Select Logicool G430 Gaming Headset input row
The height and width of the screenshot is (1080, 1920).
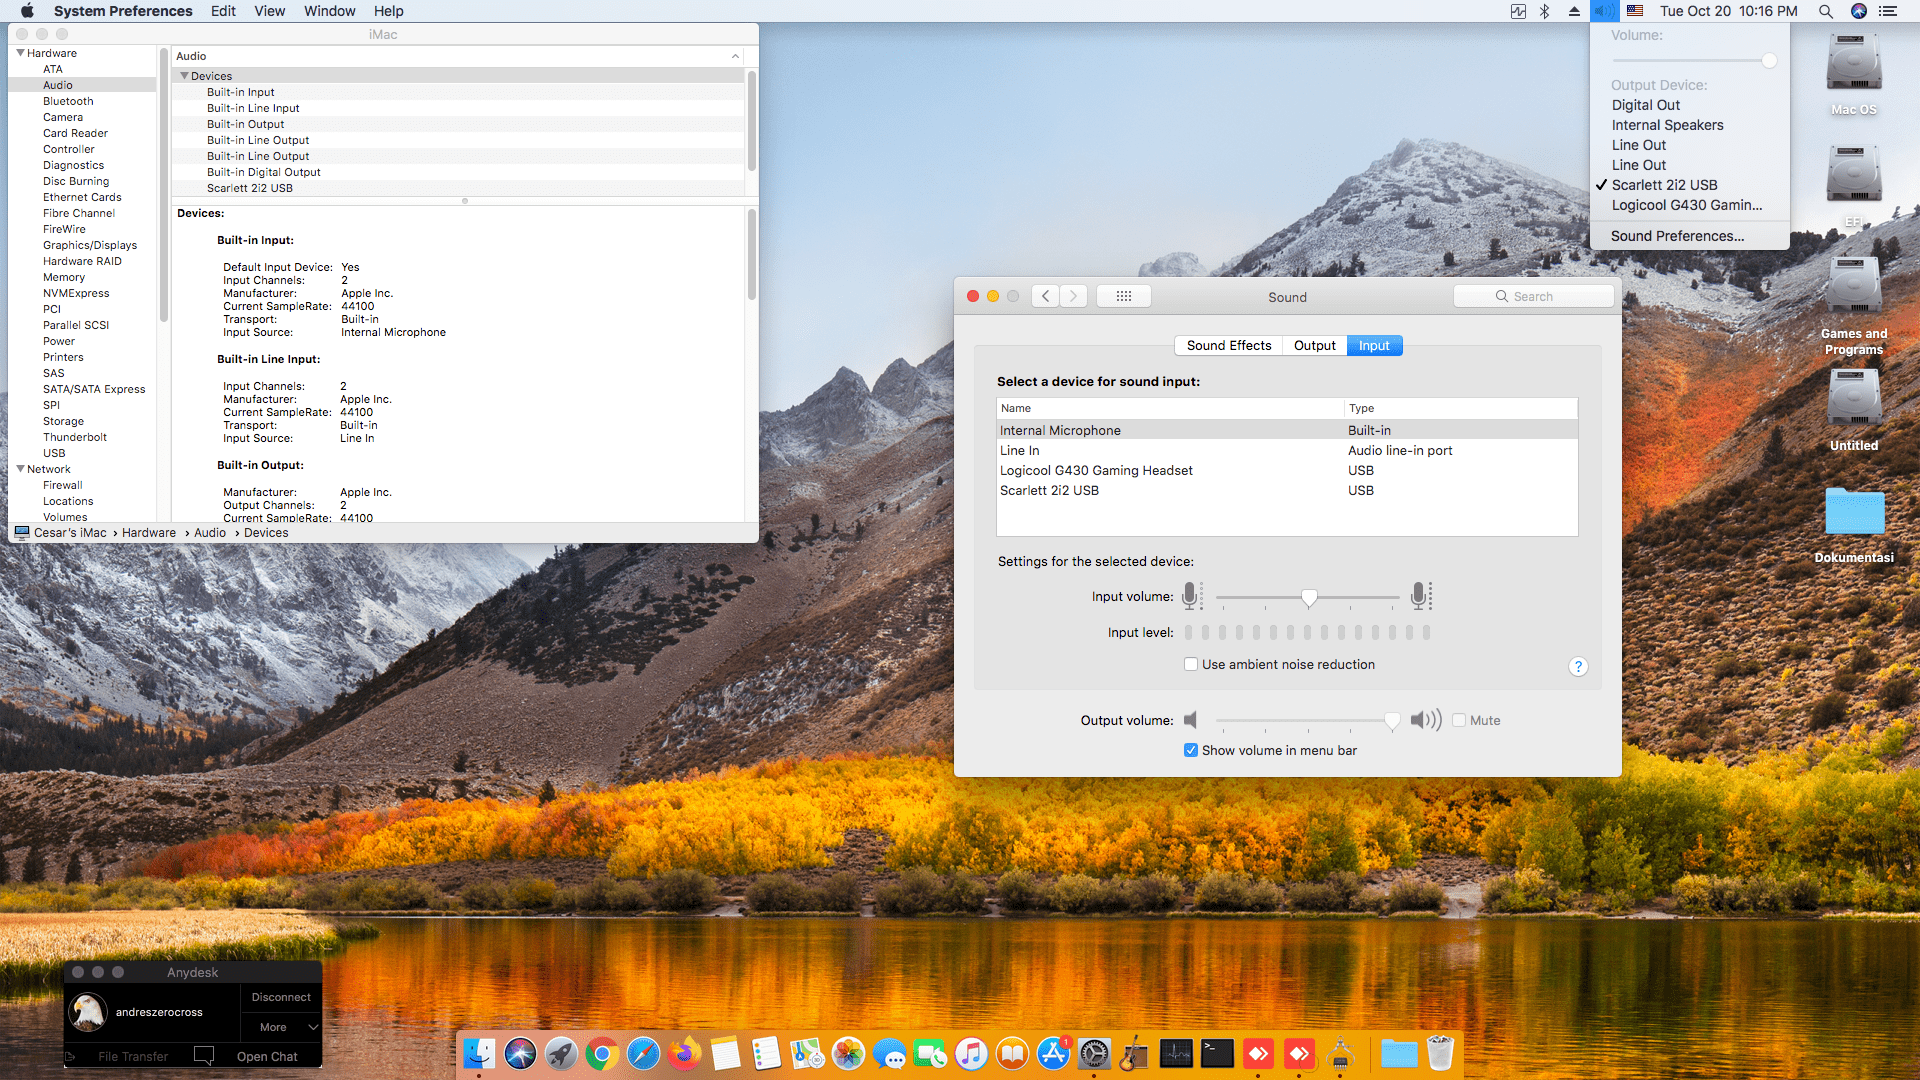click(x=1287, y=470)
